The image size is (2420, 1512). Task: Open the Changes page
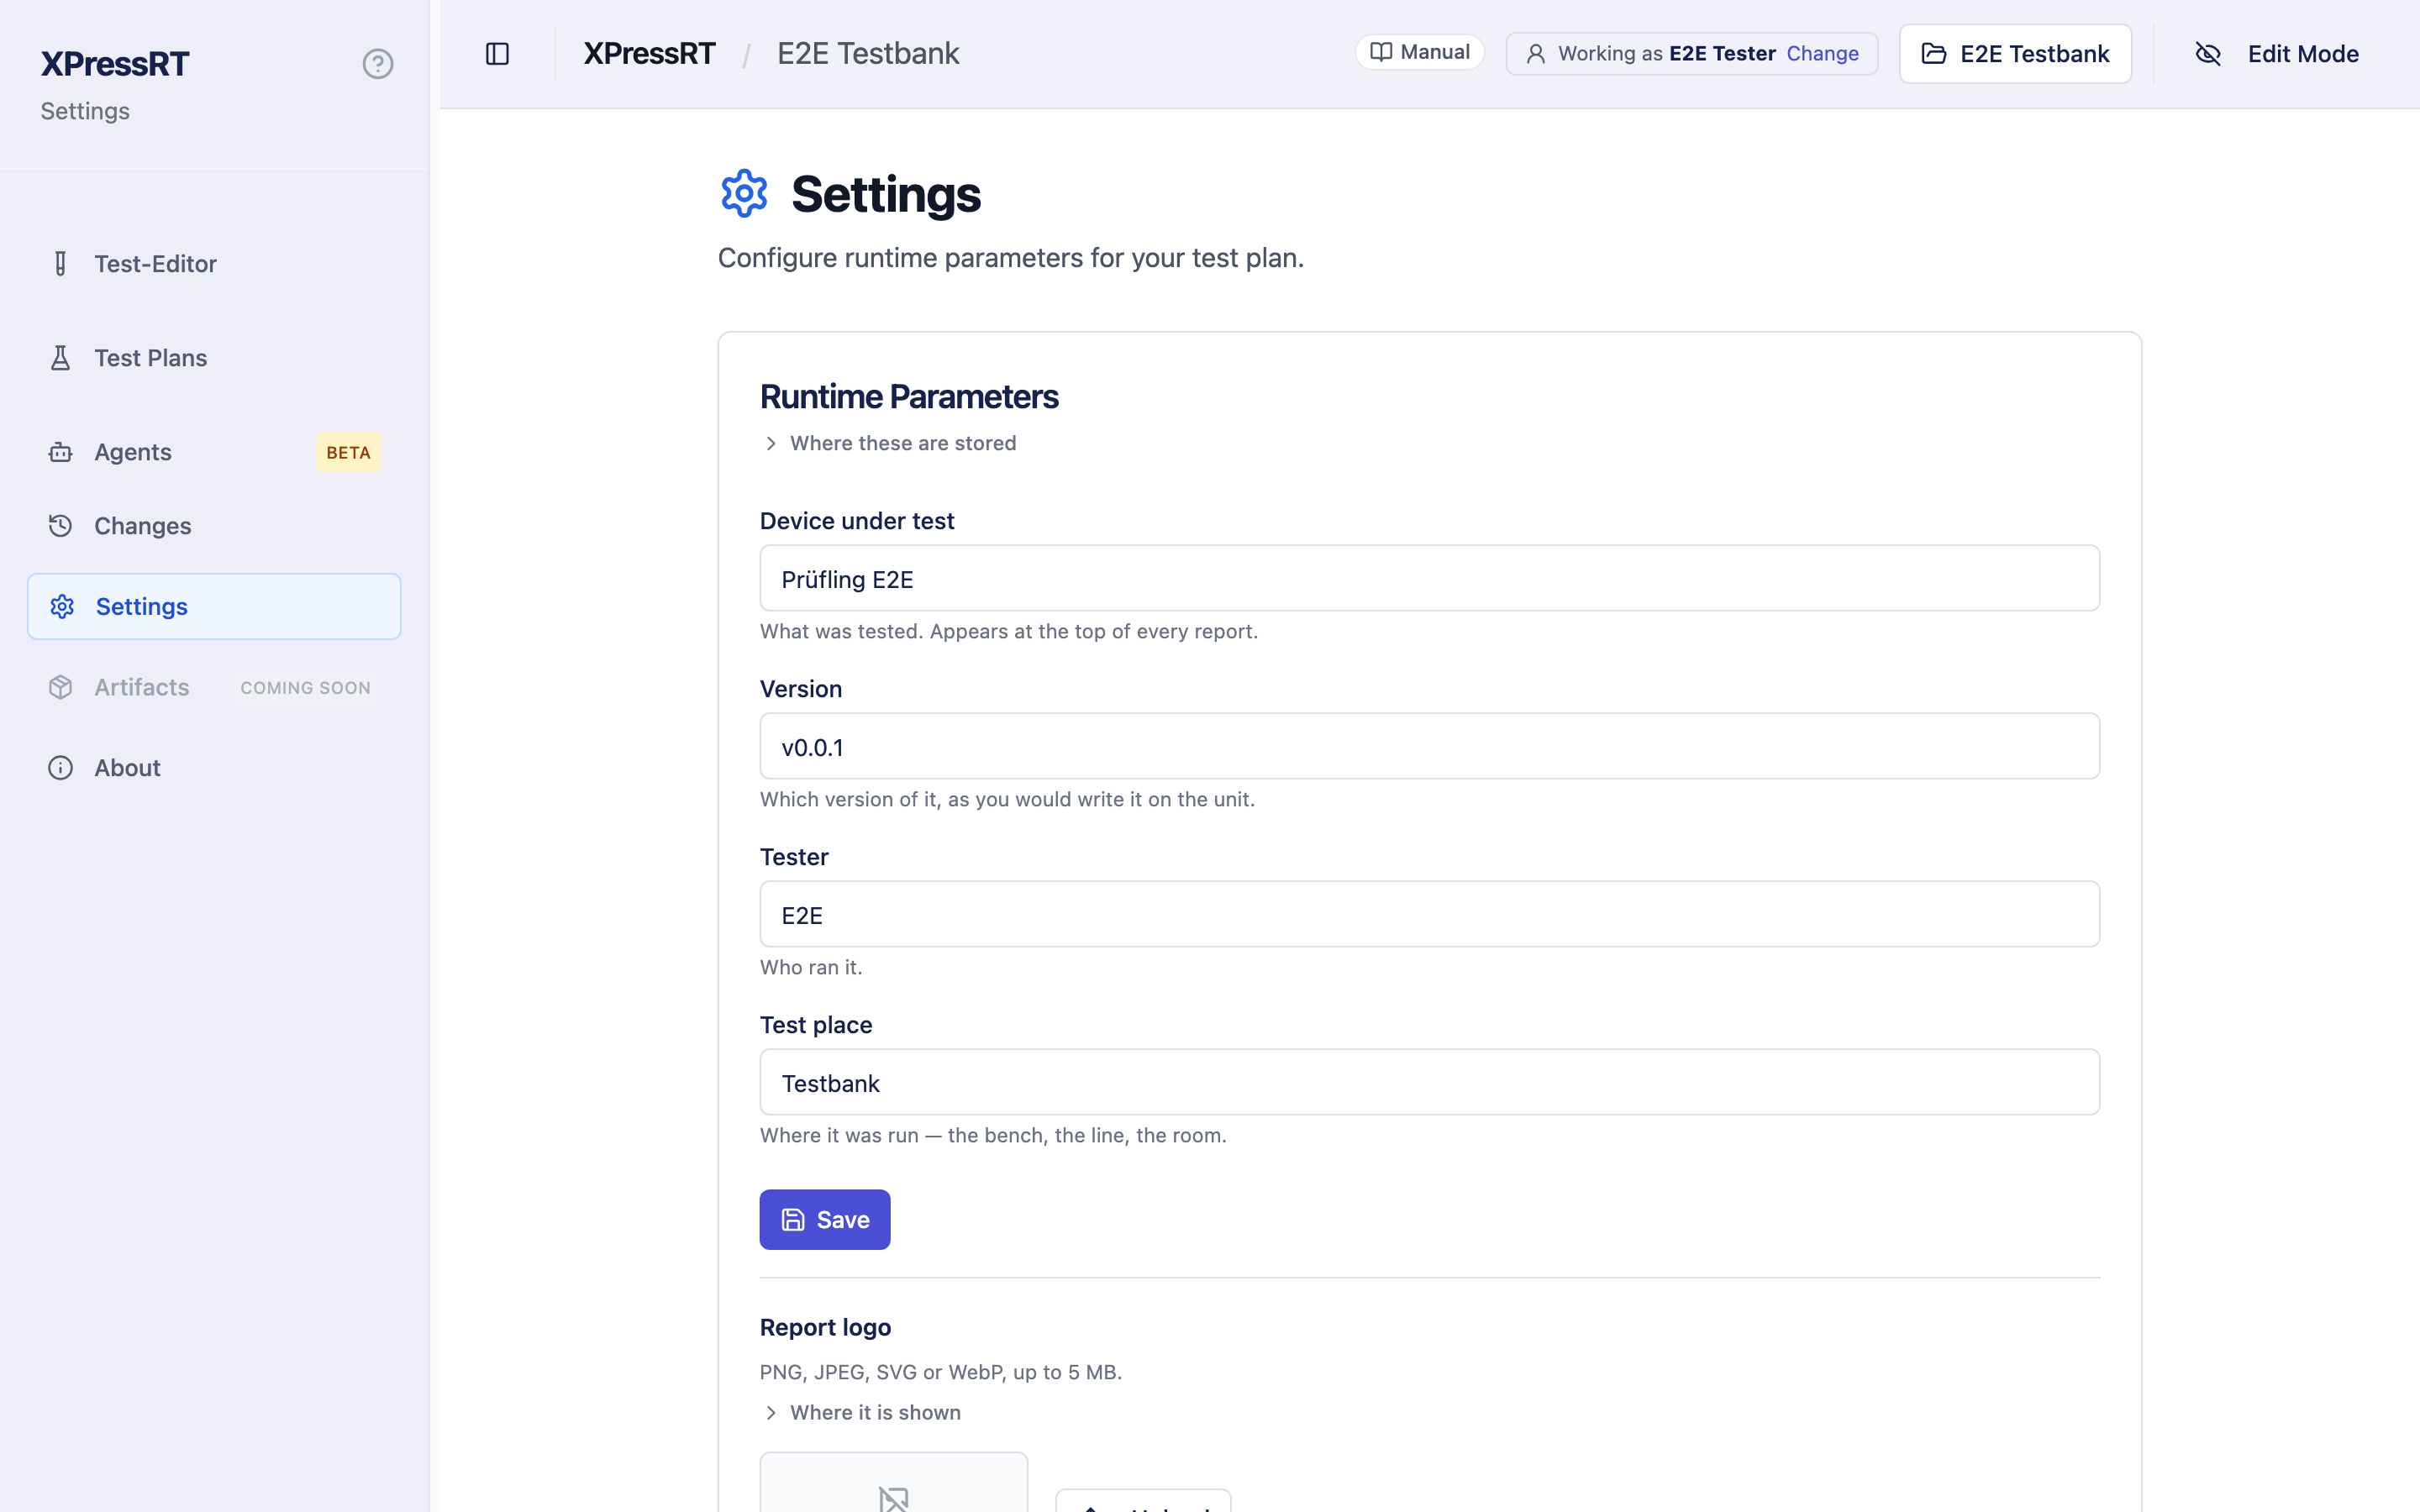(214, 526)
